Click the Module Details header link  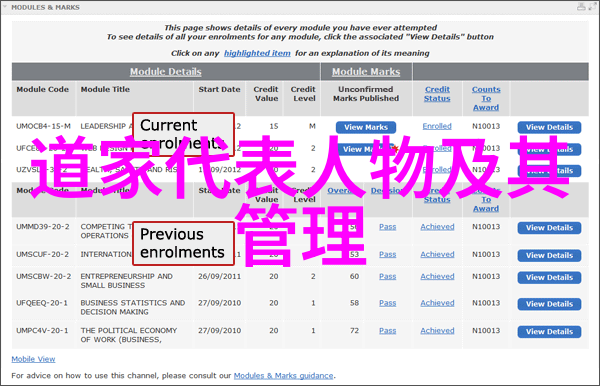(x=165, y=72)
